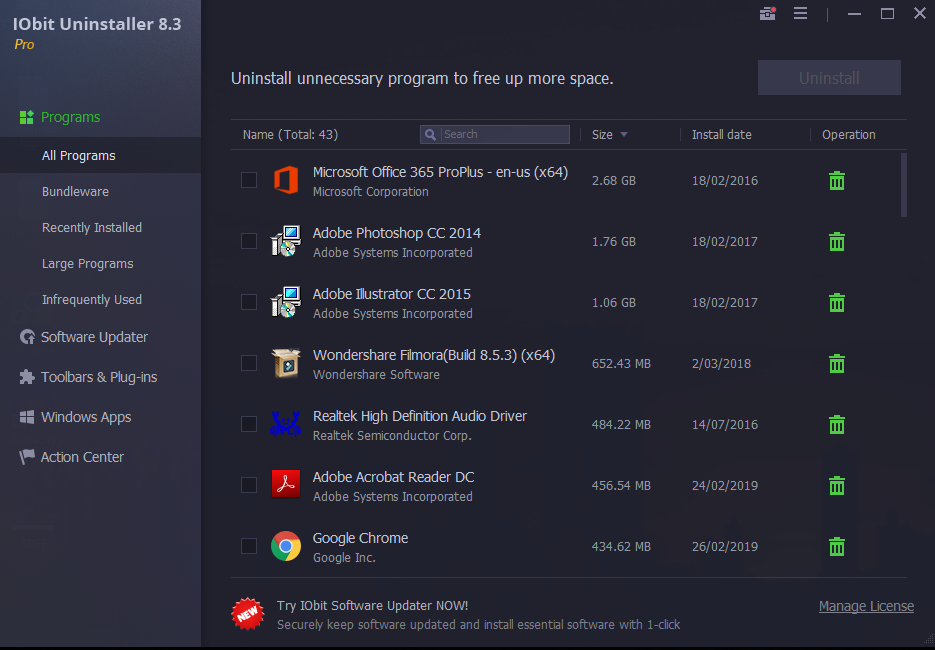Click the Realtek crab logo icon

(x=285, y=424)
